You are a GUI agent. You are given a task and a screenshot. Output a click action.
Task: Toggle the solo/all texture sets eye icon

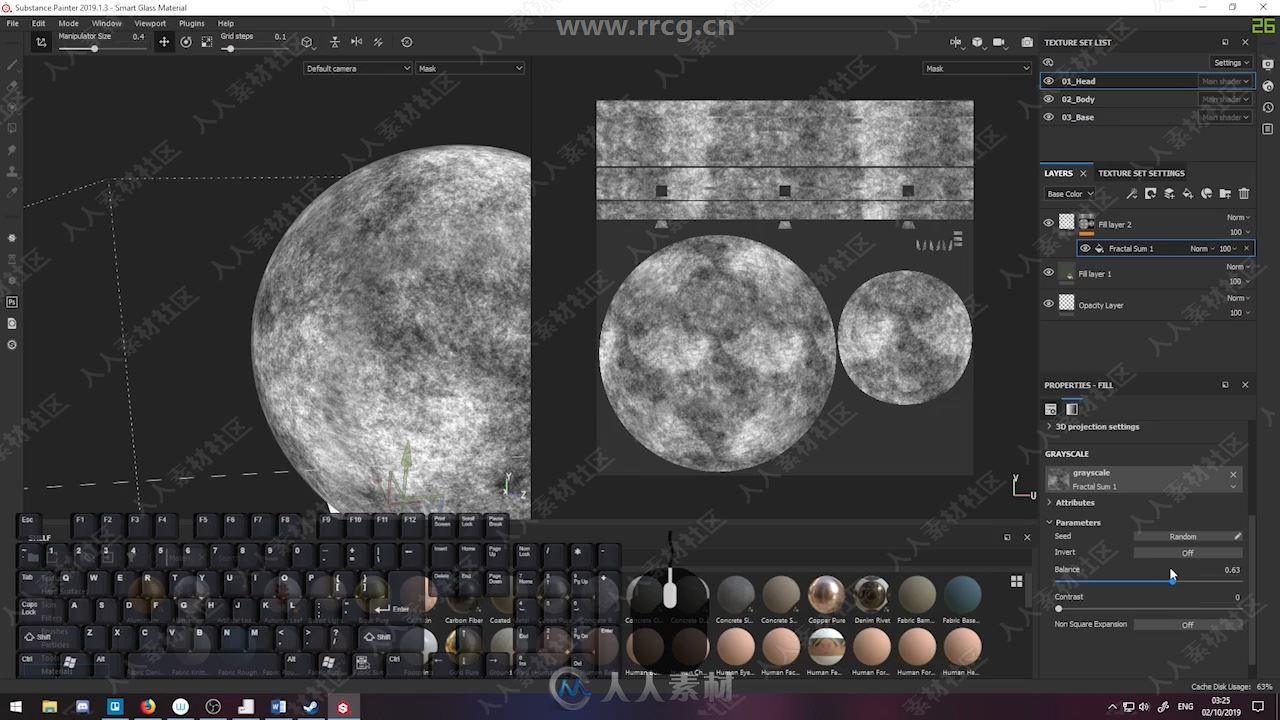click(1048, 62)
